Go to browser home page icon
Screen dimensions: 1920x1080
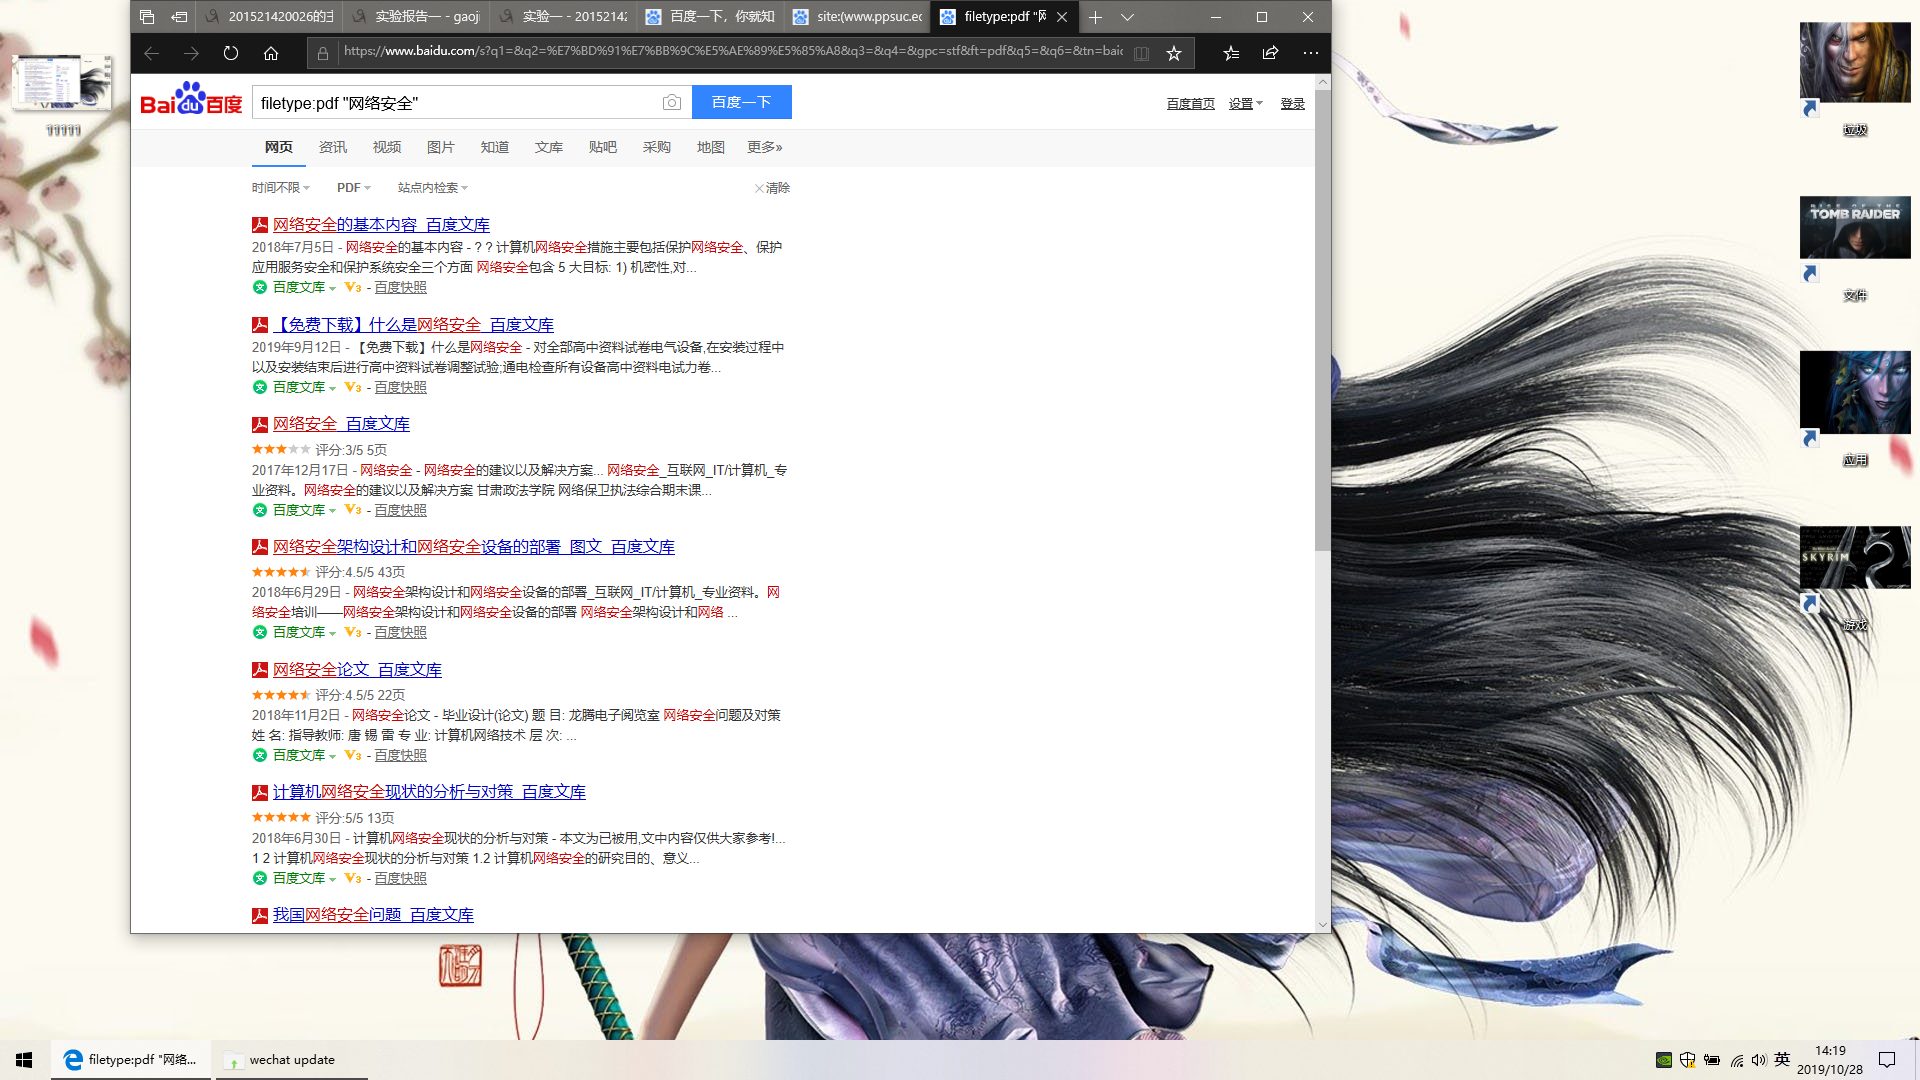point(271,53)
